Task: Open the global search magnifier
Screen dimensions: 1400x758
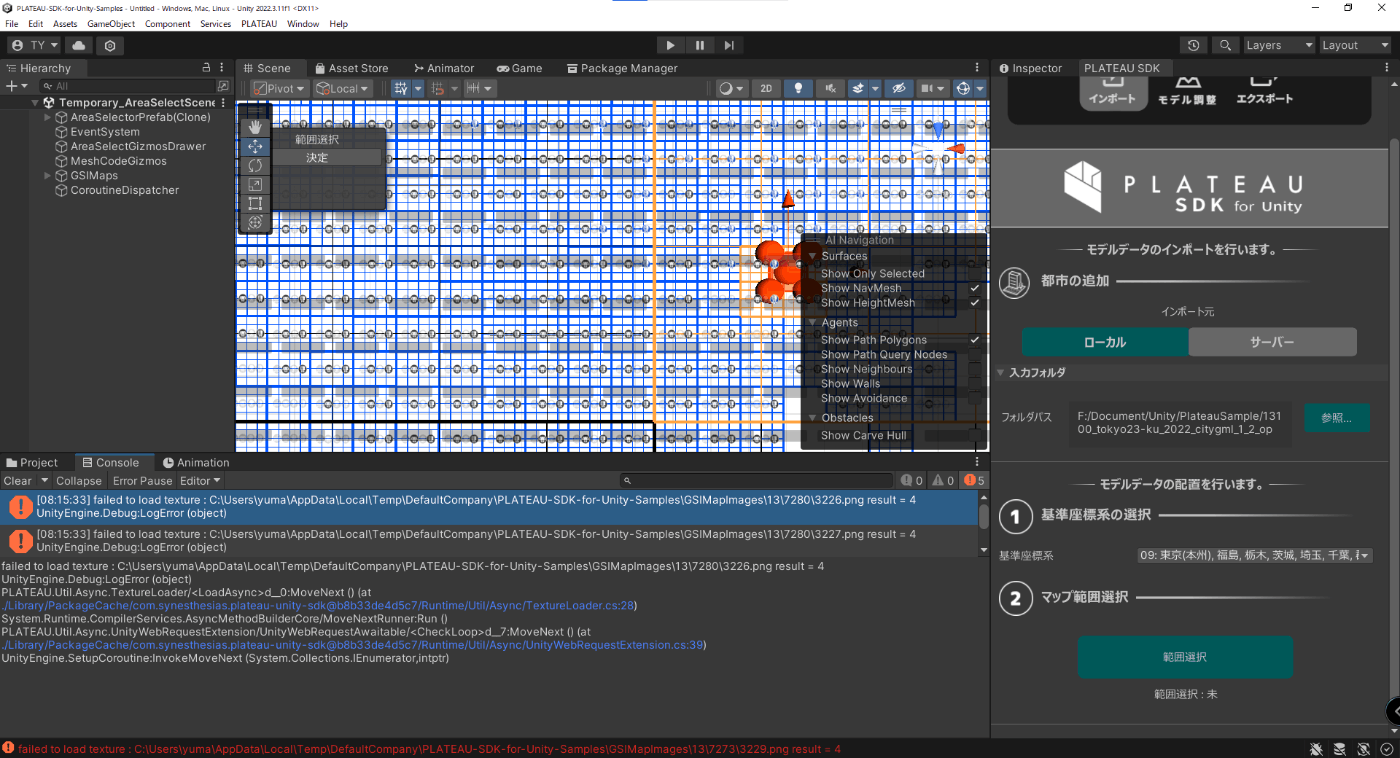Action: pyautogui.click(x=1225, y=45)
